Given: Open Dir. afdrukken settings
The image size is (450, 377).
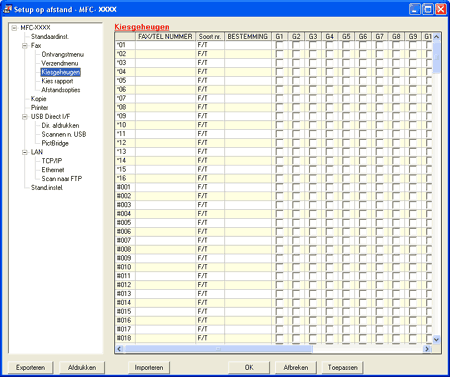Looking at the screenshot, I should point(60,125).
